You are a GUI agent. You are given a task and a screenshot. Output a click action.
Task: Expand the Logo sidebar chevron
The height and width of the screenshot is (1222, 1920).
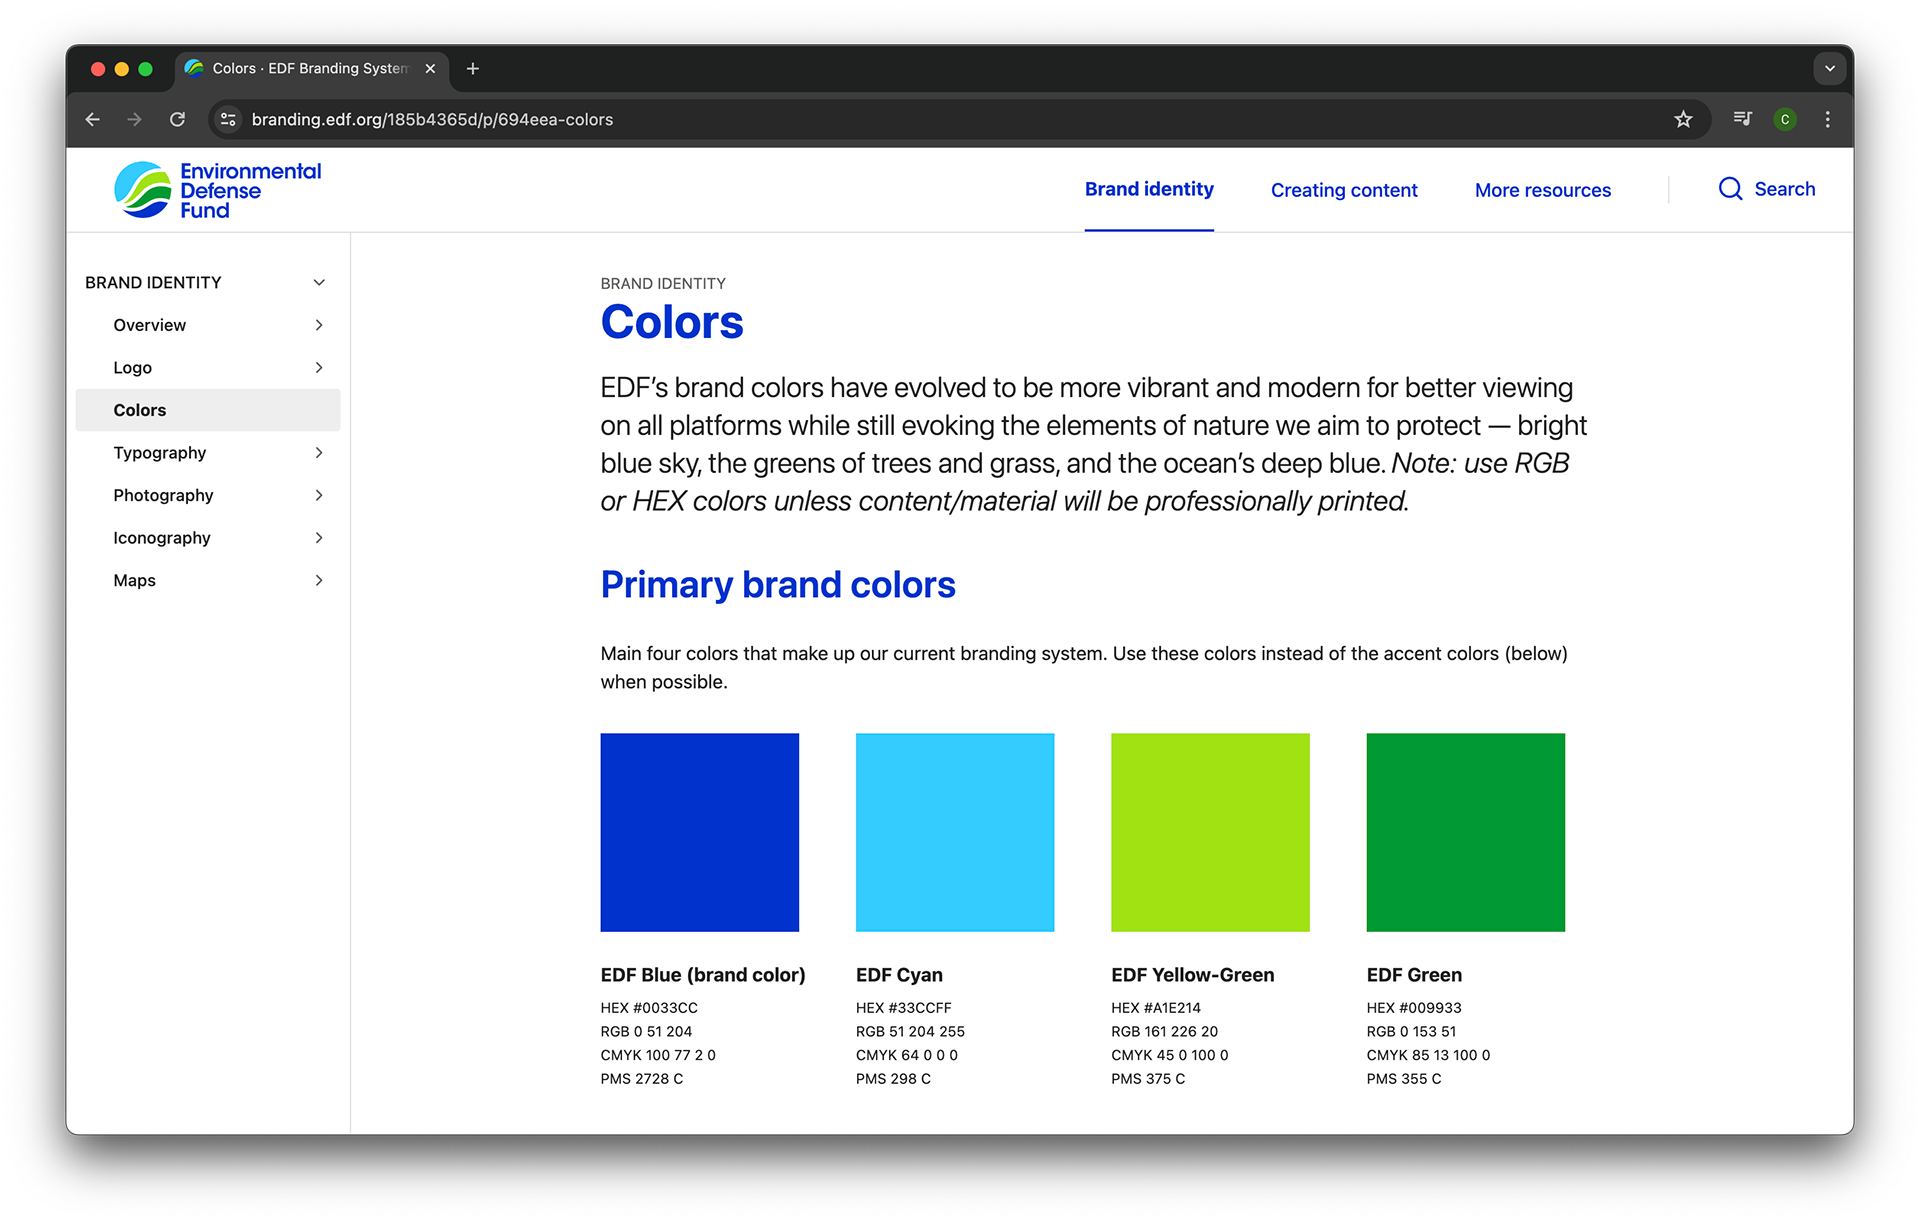click(319, 368)
